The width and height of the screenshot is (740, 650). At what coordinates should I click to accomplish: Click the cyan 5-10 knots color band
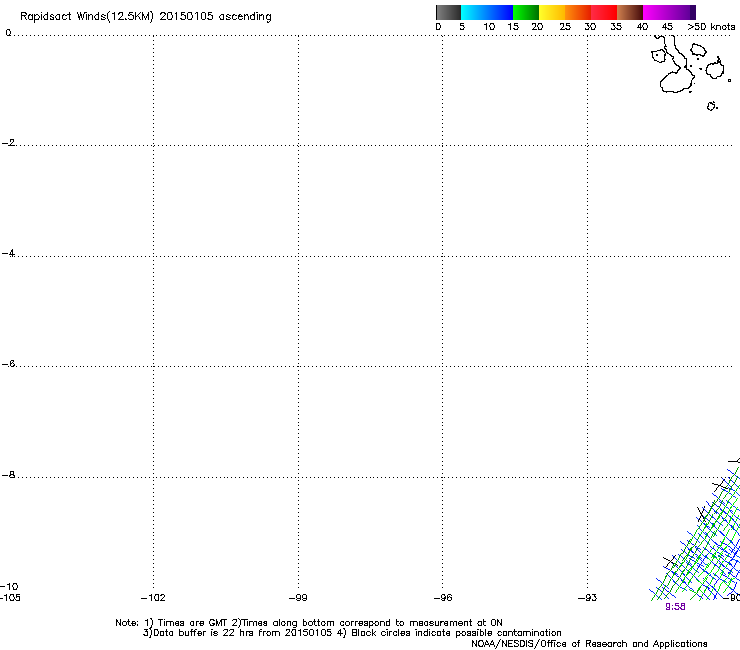click(474, 12)
